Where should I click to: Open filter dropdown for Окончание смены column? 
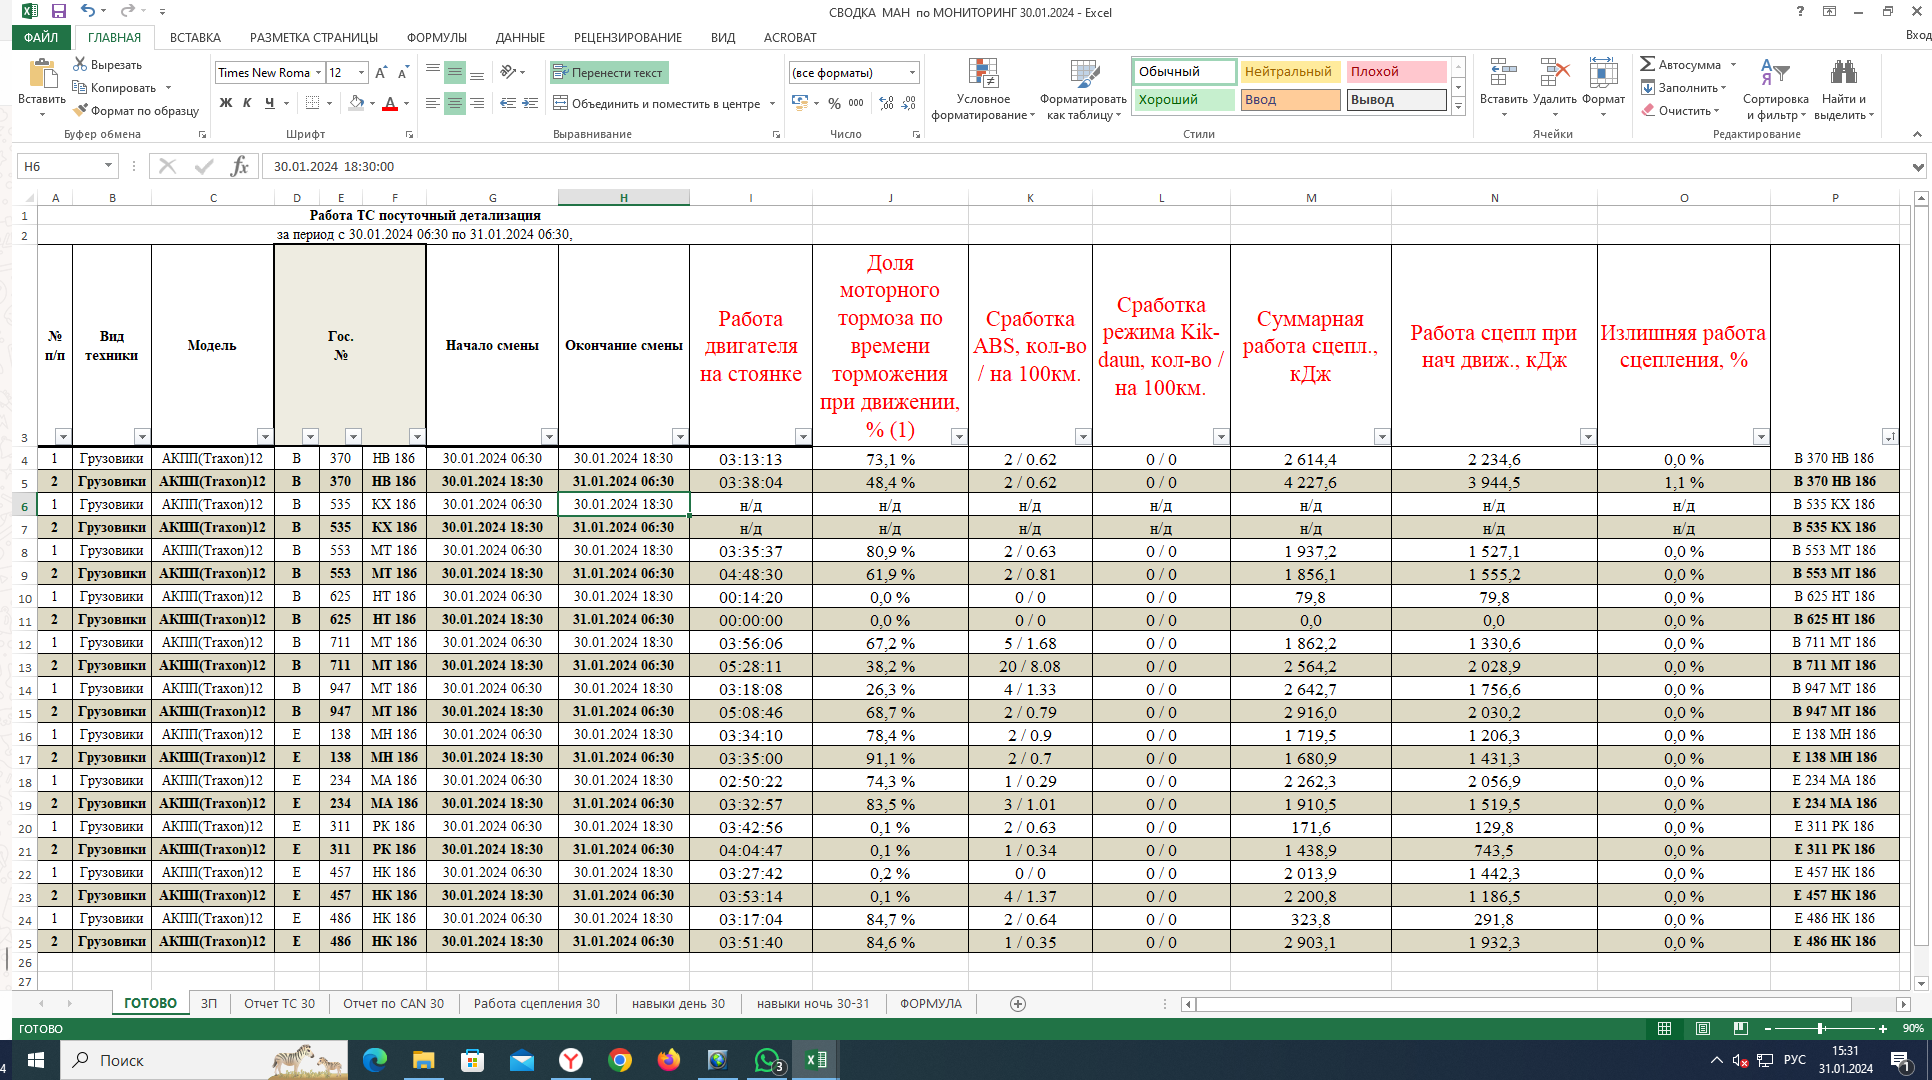pyautogui.click(x=680, y=436)
